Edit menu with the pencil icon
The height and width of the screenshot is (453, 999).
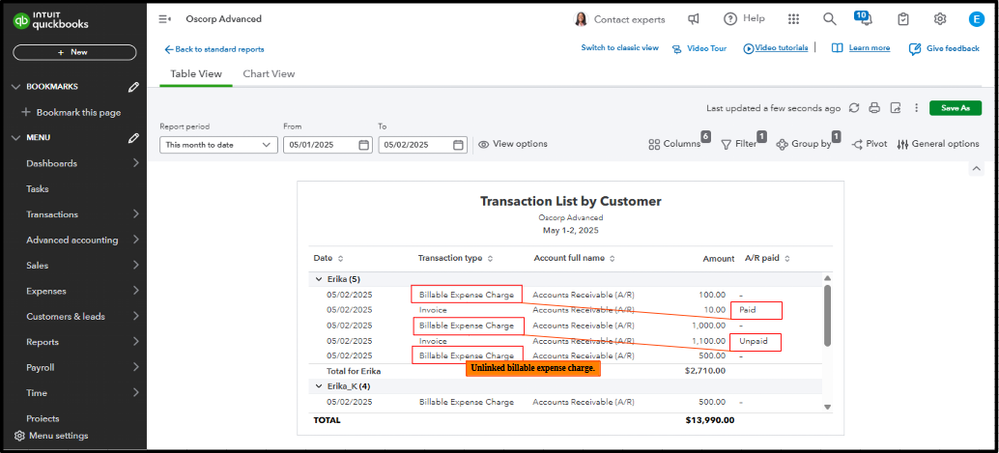[133, 138]
